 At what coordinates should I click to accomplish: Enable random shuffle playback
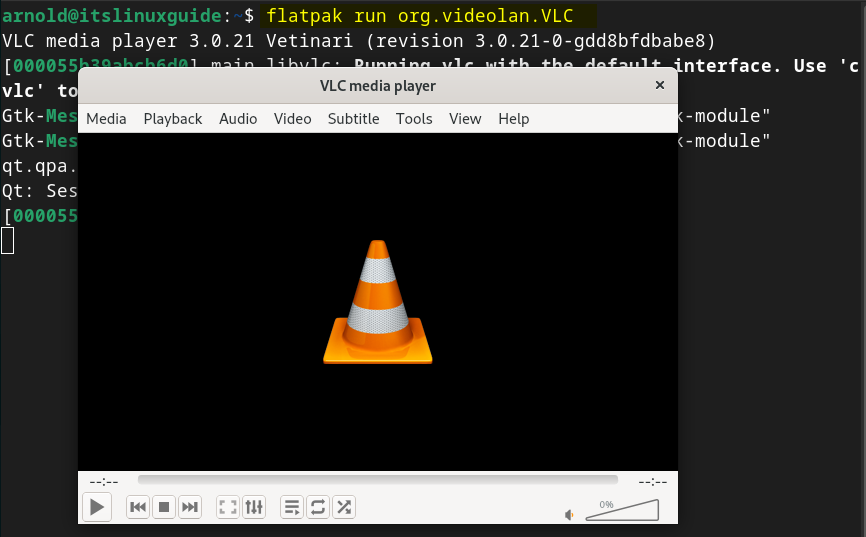(x=344, y=507)
